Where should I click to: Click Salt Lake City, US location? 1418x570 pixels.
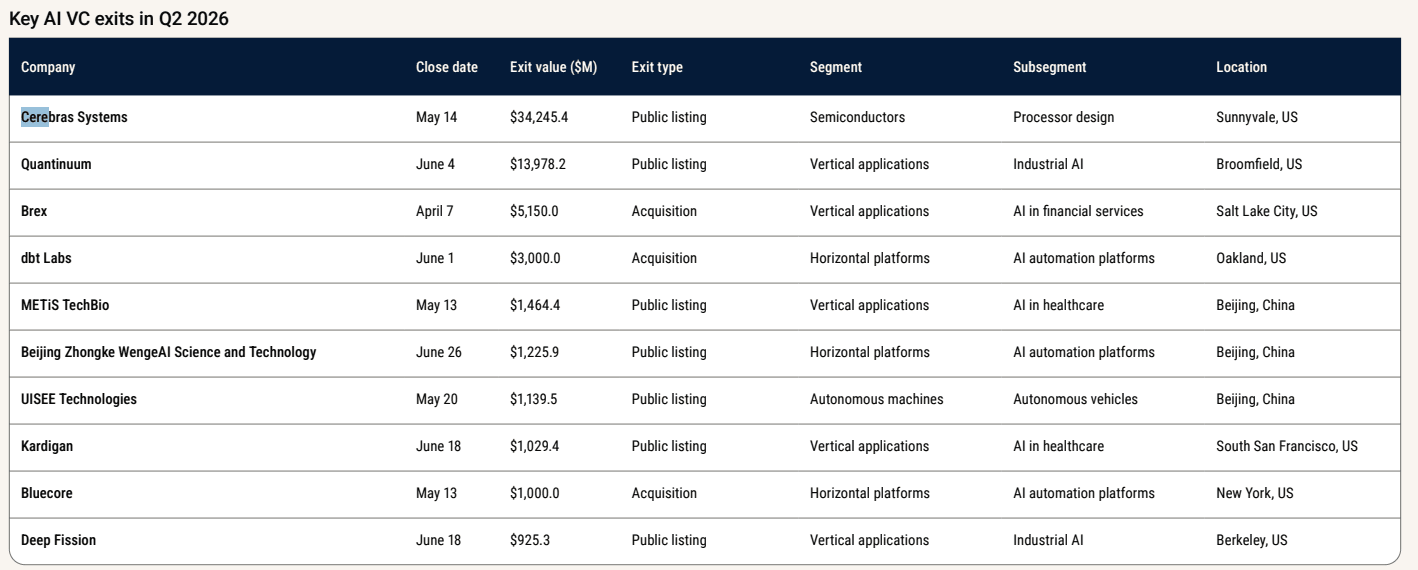(1267, 211)
